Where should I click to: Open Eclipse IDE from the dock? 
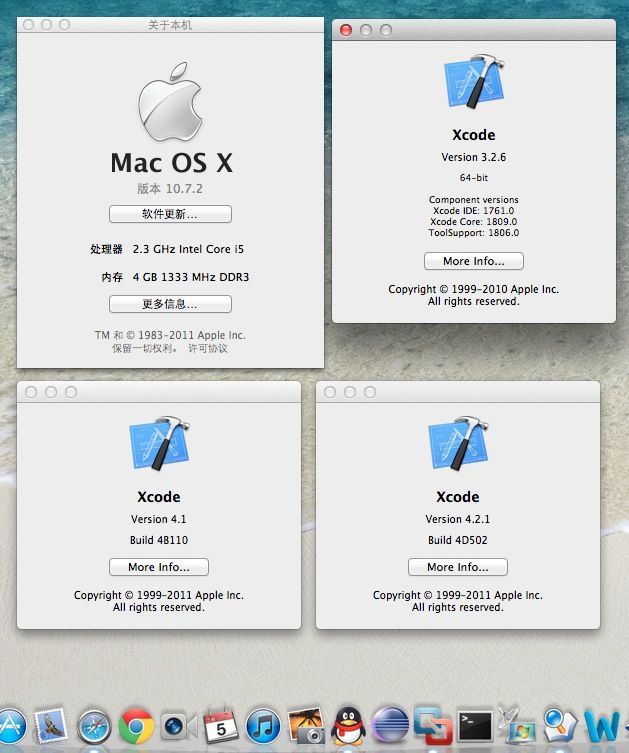[x=390, y=726]
